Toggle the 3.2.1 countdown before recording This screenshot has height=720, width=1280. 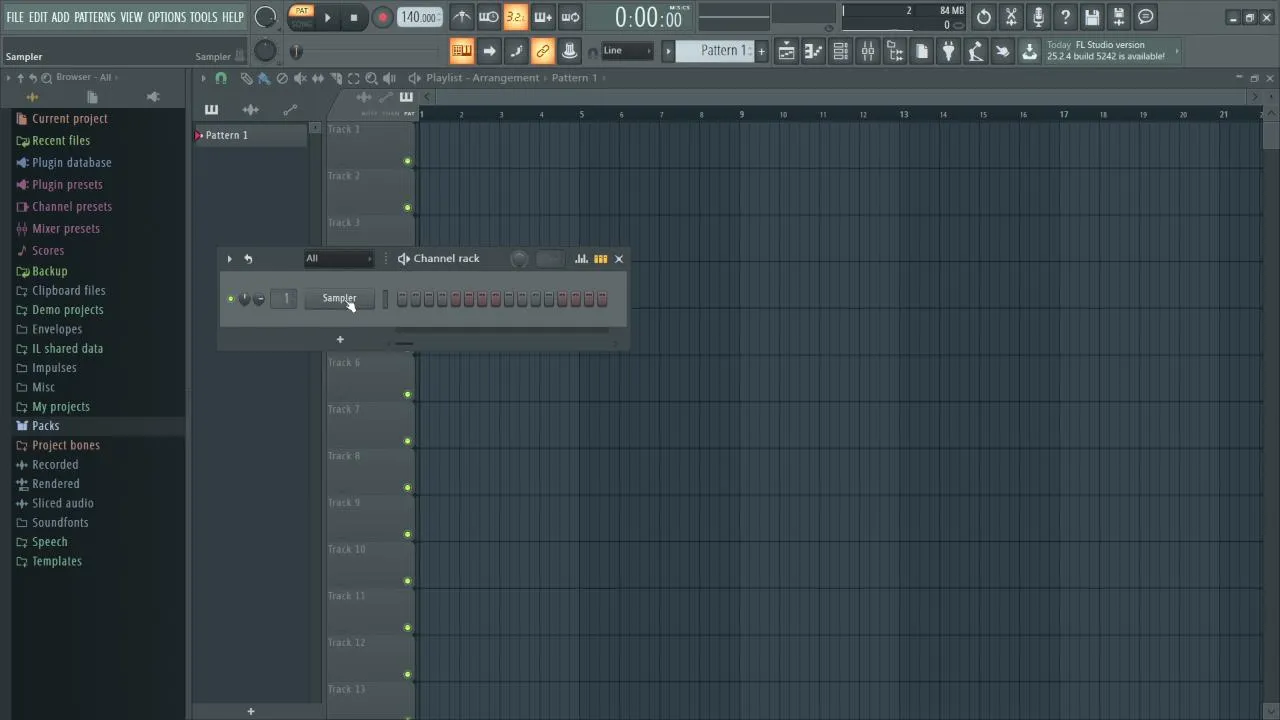pyautogui.click(x=515, y=17)
